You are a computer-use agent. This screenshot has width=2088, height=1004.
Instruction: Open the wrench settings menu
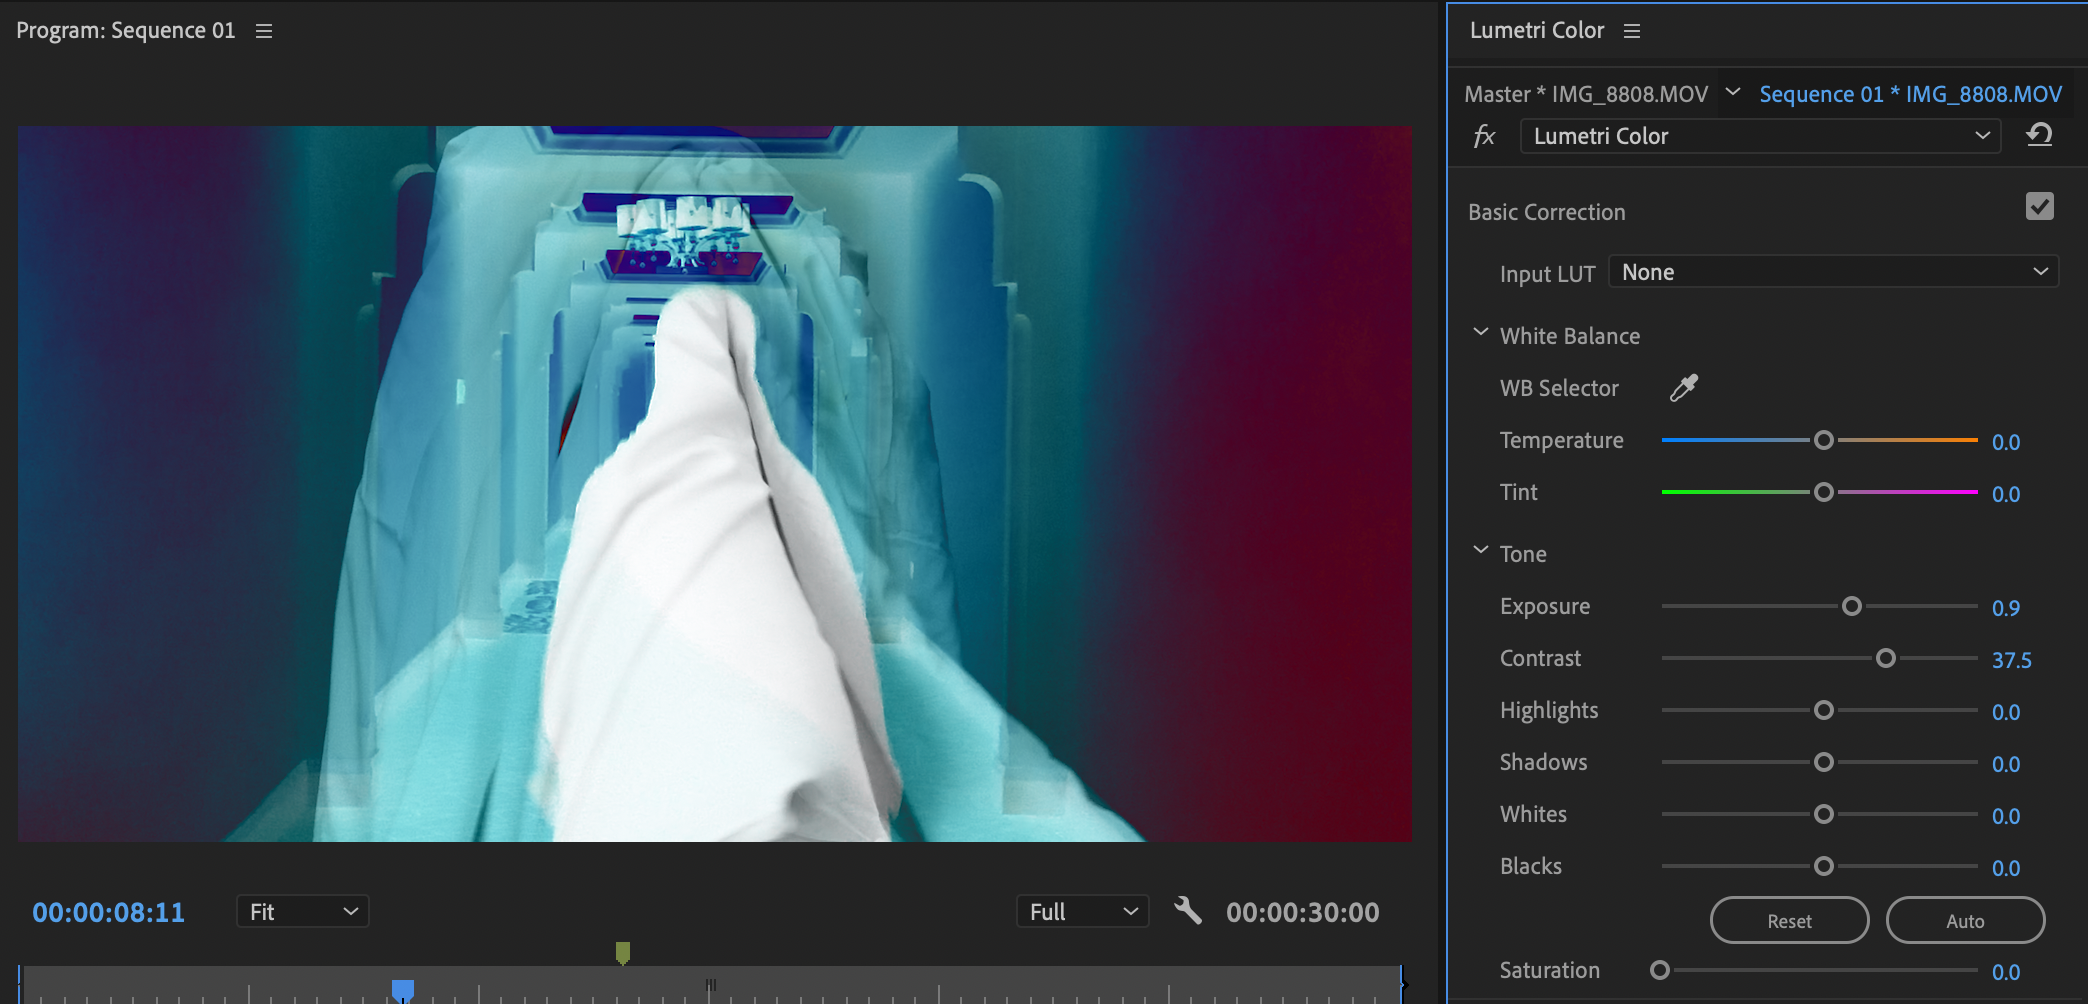pyautogui.click(x=1187, y=911)
